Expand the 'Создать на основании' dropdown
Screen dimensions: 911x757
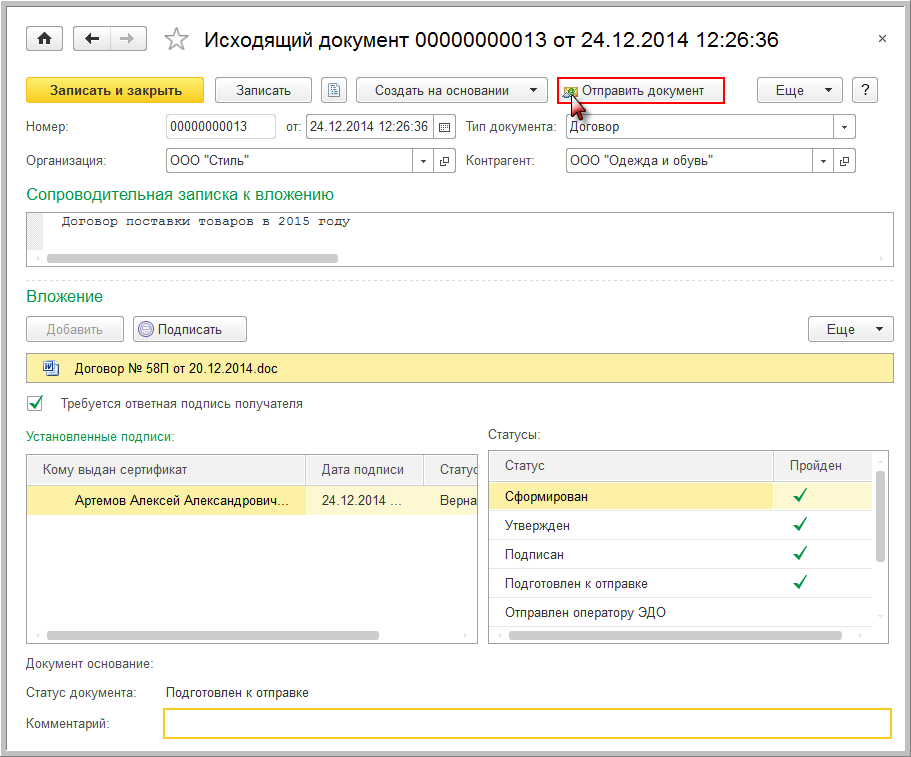click(533, 90)
